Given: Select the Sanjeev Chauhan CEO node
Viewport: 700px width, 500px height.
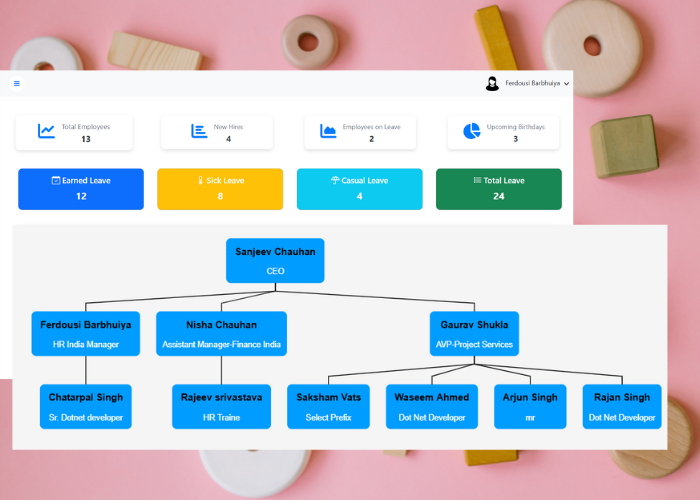Looking at the screenshot, I should pos(275,261).
